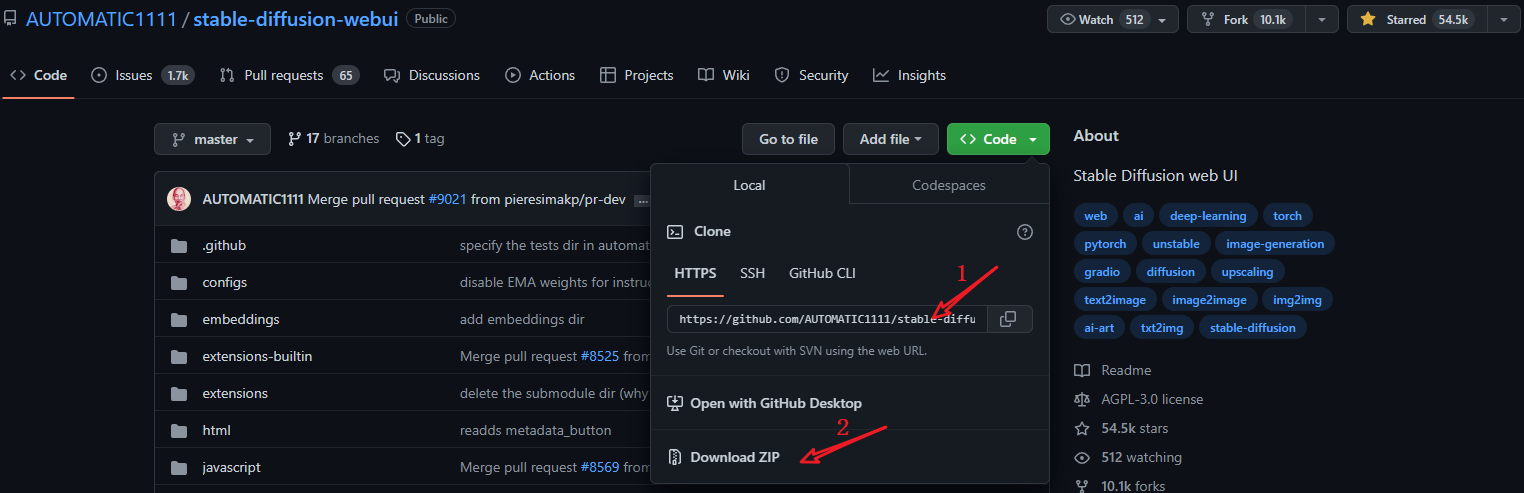Click the upscaling topic tag
Image resolution: width=1524 pixels, height=493 pixels.
(x=1247, y=272)
